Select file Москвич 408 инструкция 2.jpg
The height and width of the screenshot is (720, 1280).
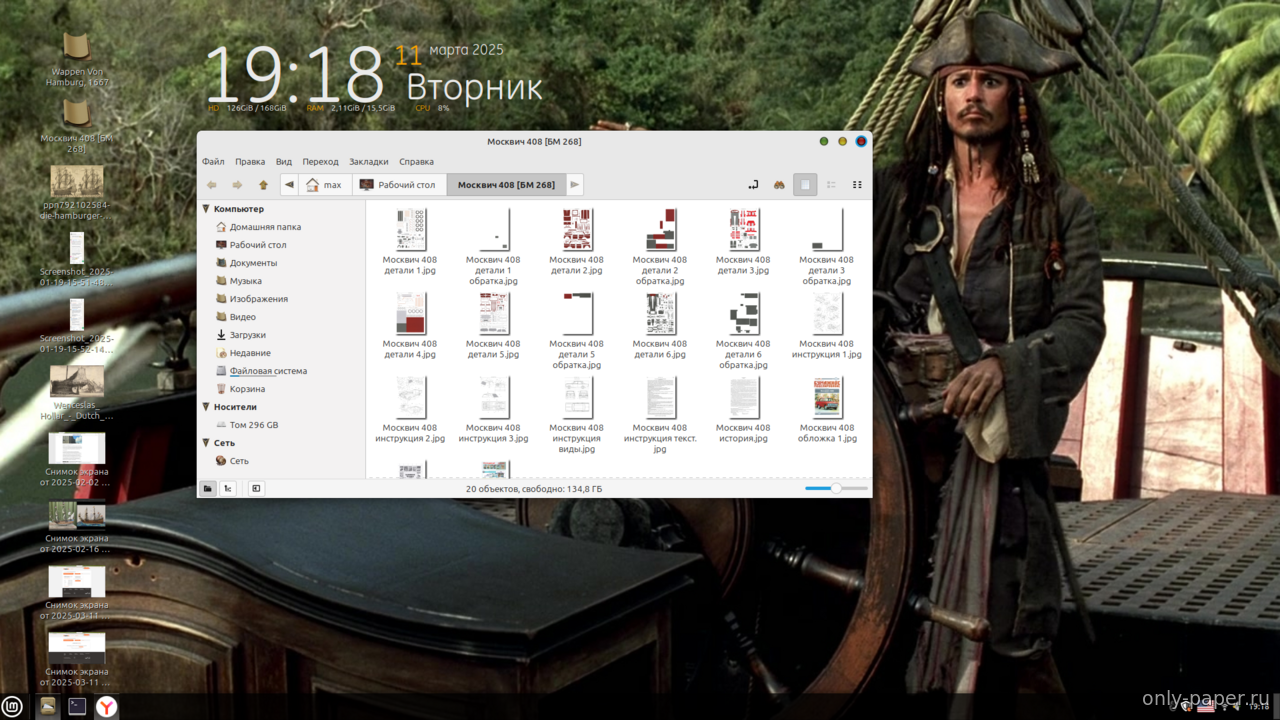pos(410,409)
